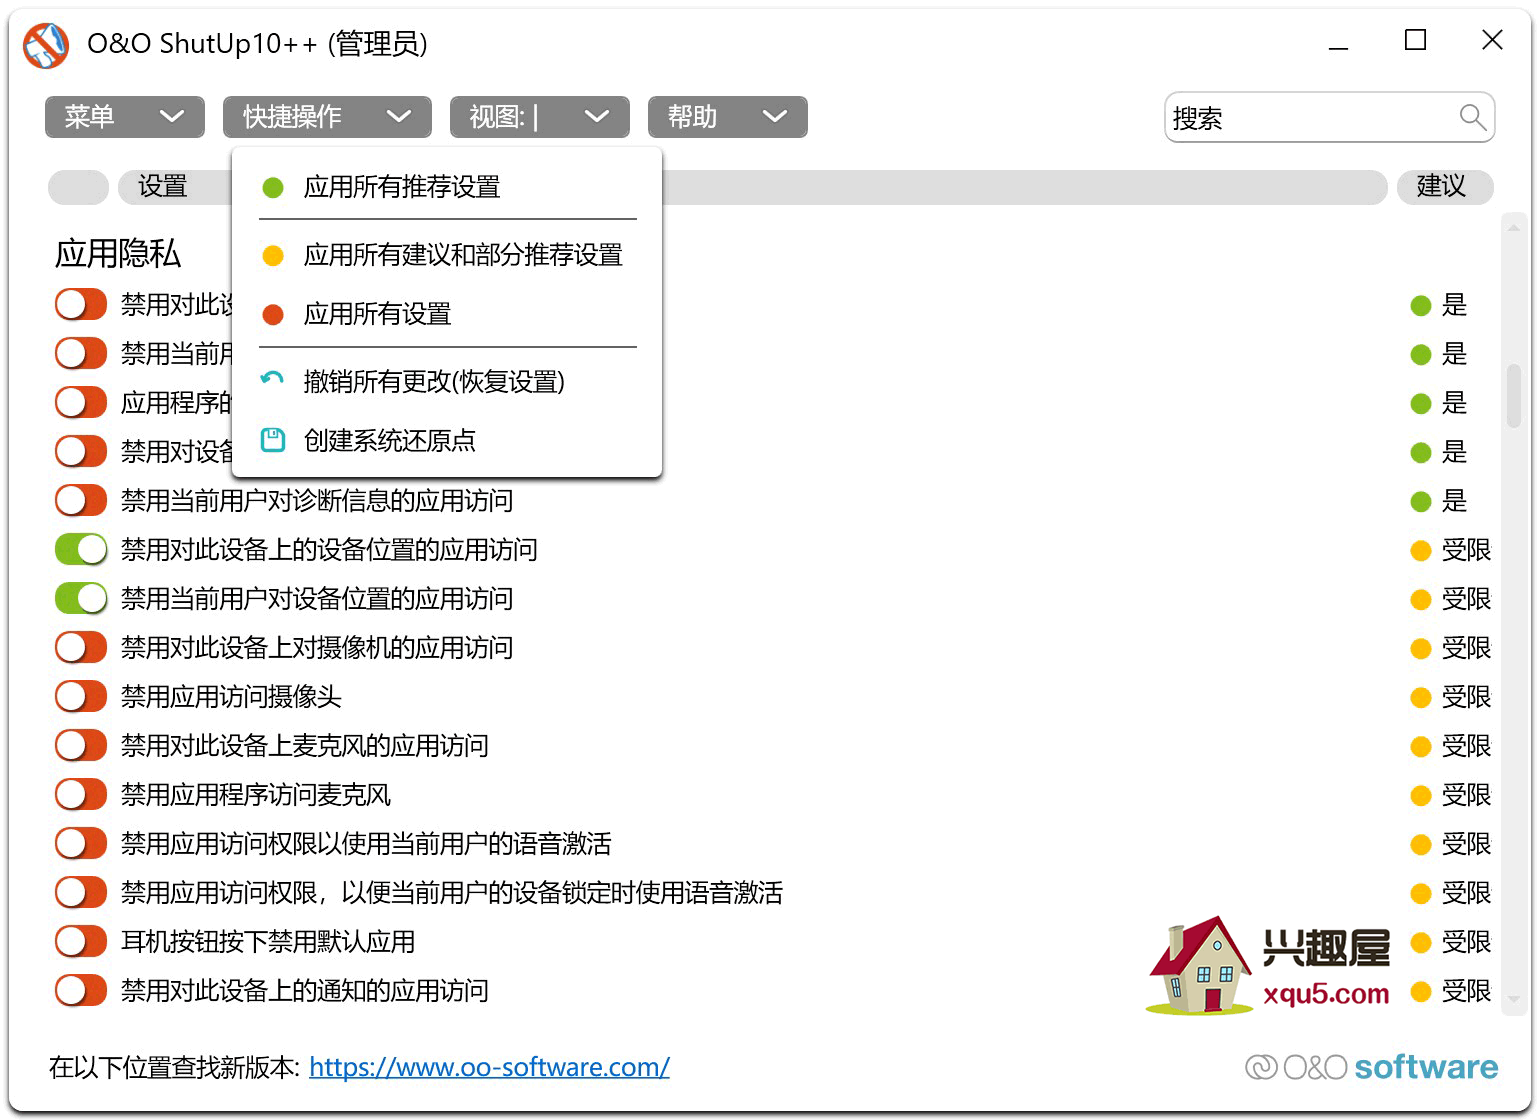
Task: Click the O&O ShutUp10++ app logo icon
Action: pos(46,44)
